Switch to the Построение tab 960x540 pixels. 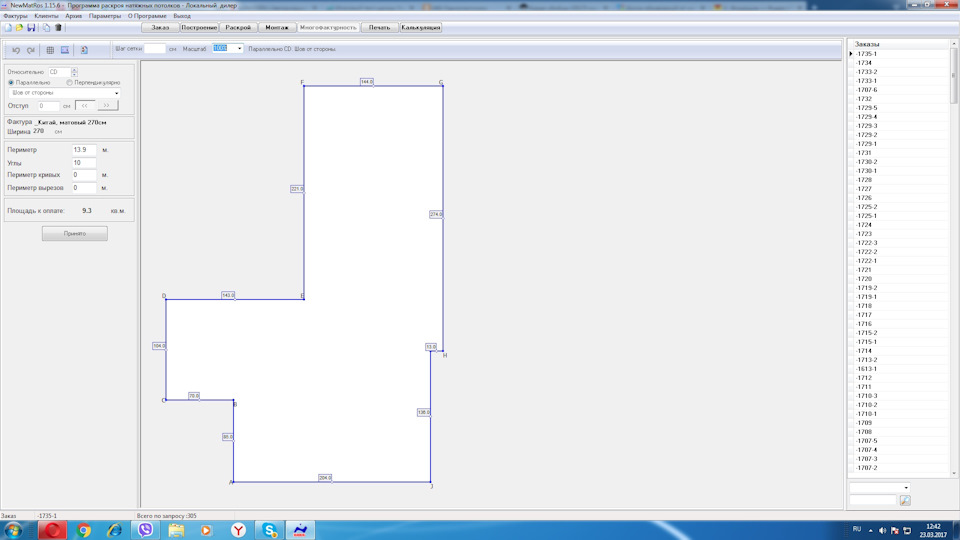[199, 28]
